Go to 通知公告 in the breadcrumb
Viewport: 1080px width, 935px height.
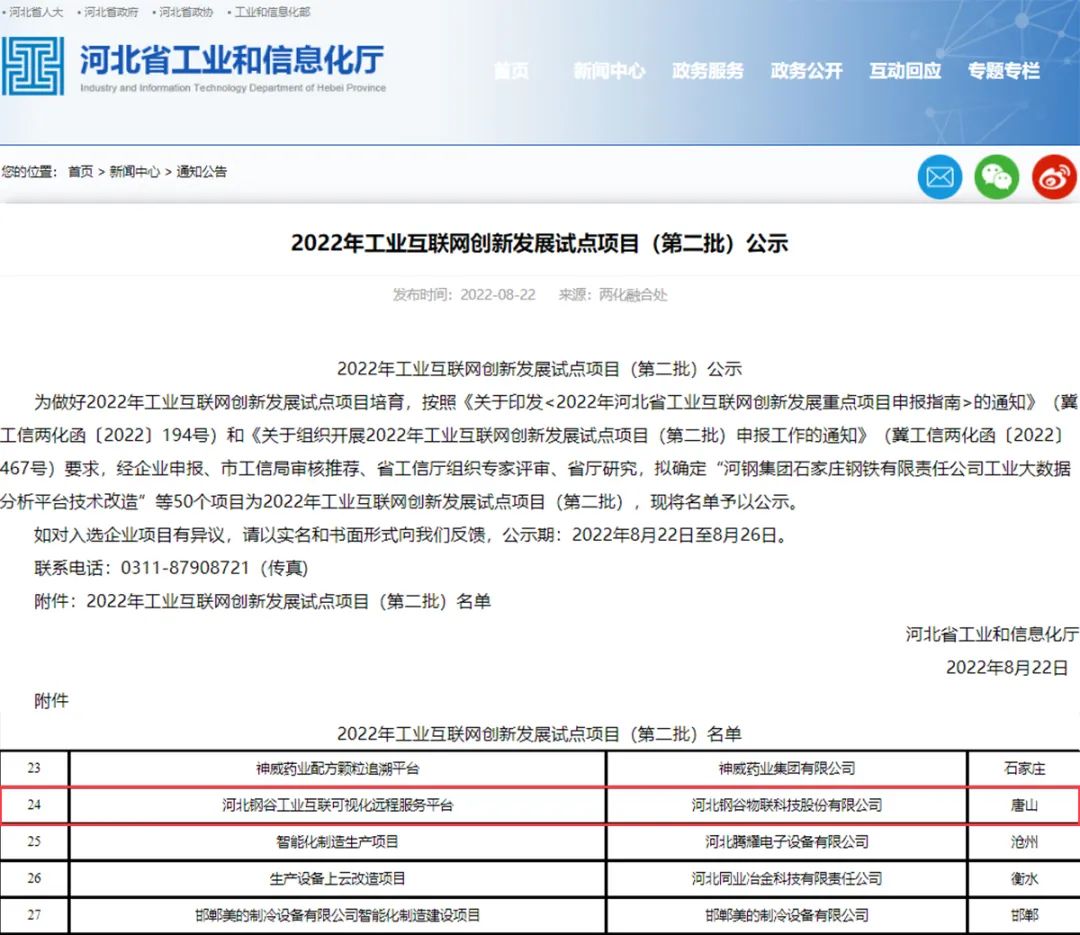(201, 172)
